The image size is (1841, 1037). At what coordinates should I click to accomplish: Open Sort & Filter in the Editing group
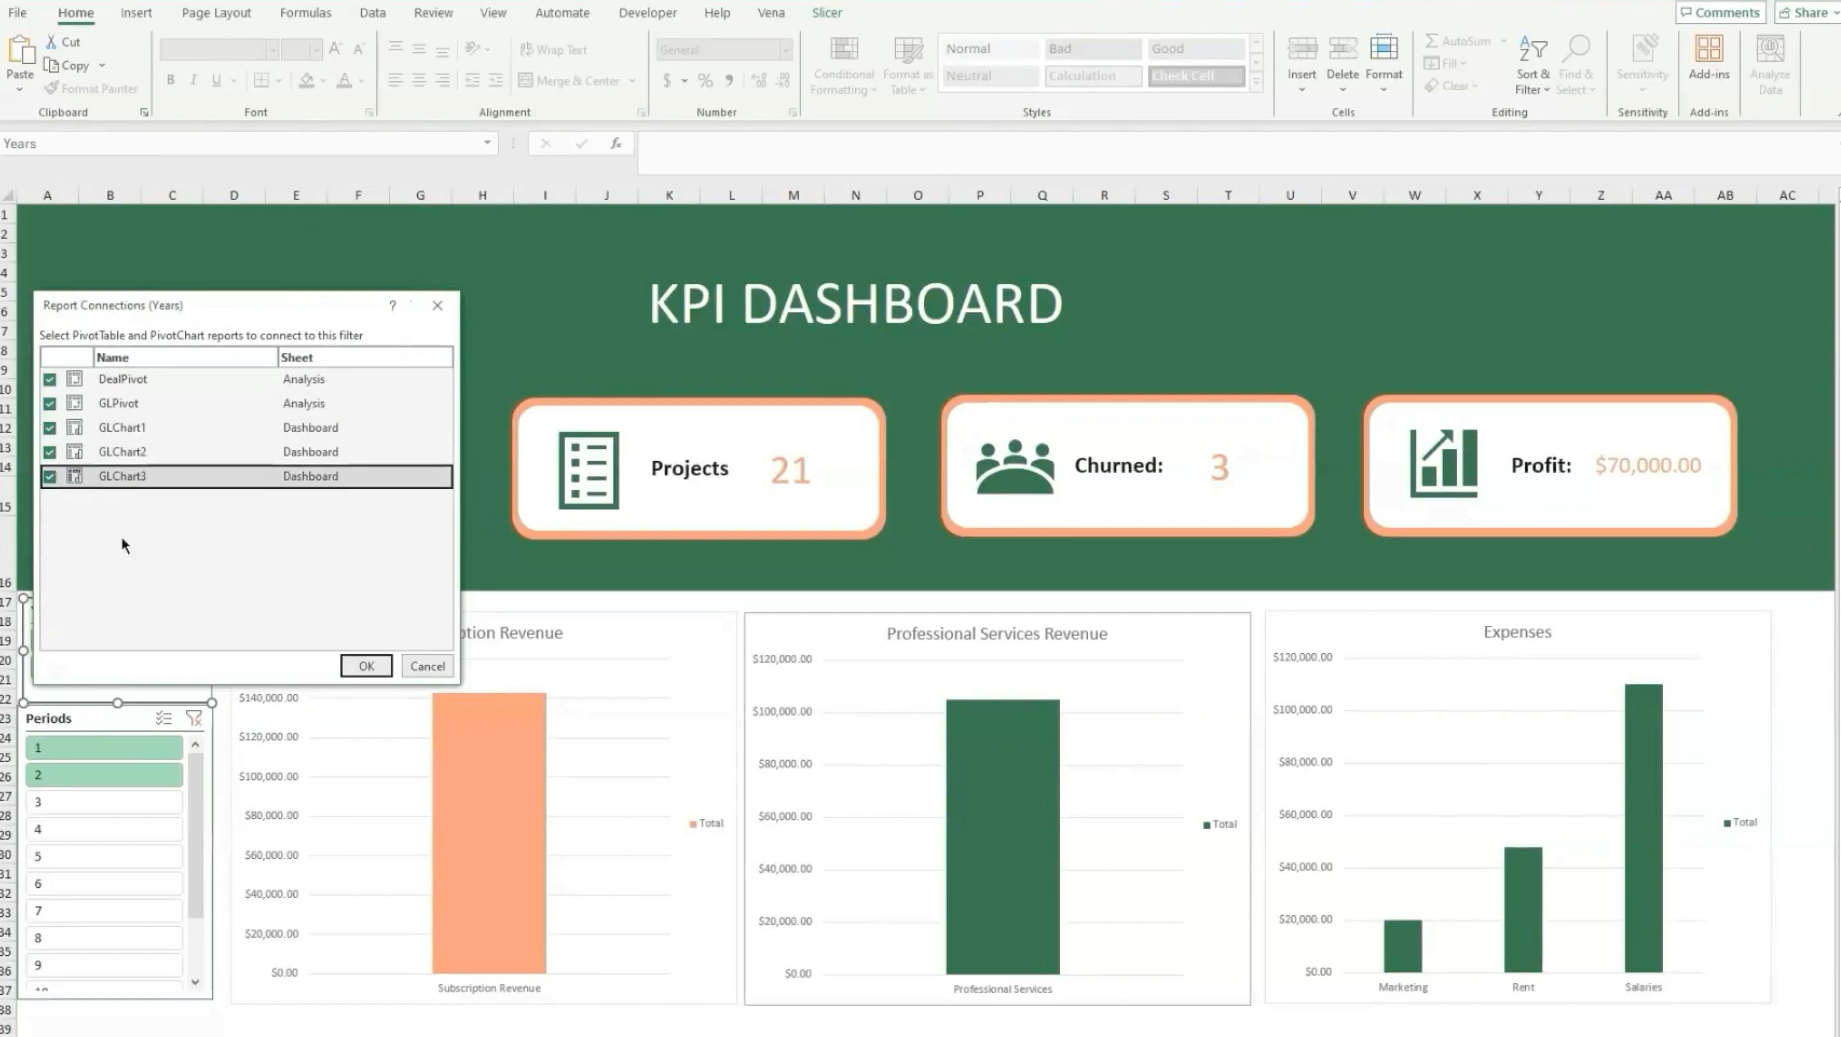(1531, 65)
